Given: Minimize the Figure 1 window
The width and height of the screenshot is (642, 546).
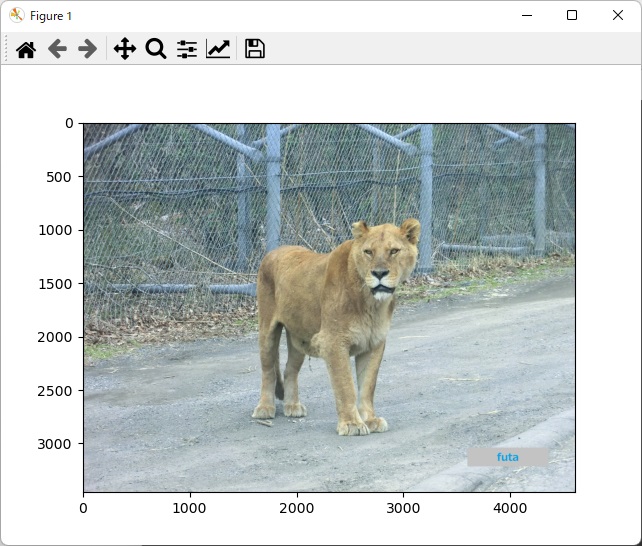Looking at the screenshot, I should click(526, 16).
